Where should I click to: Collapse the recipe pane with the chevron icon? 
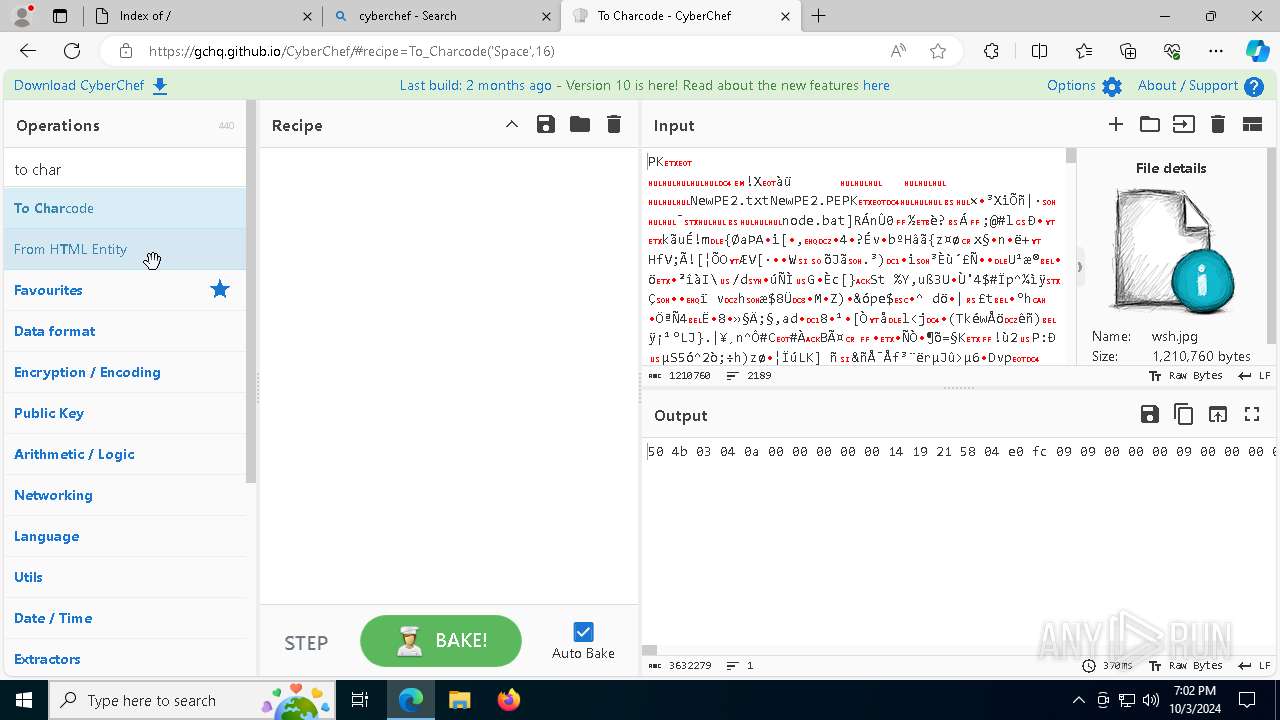coord(511,124)
